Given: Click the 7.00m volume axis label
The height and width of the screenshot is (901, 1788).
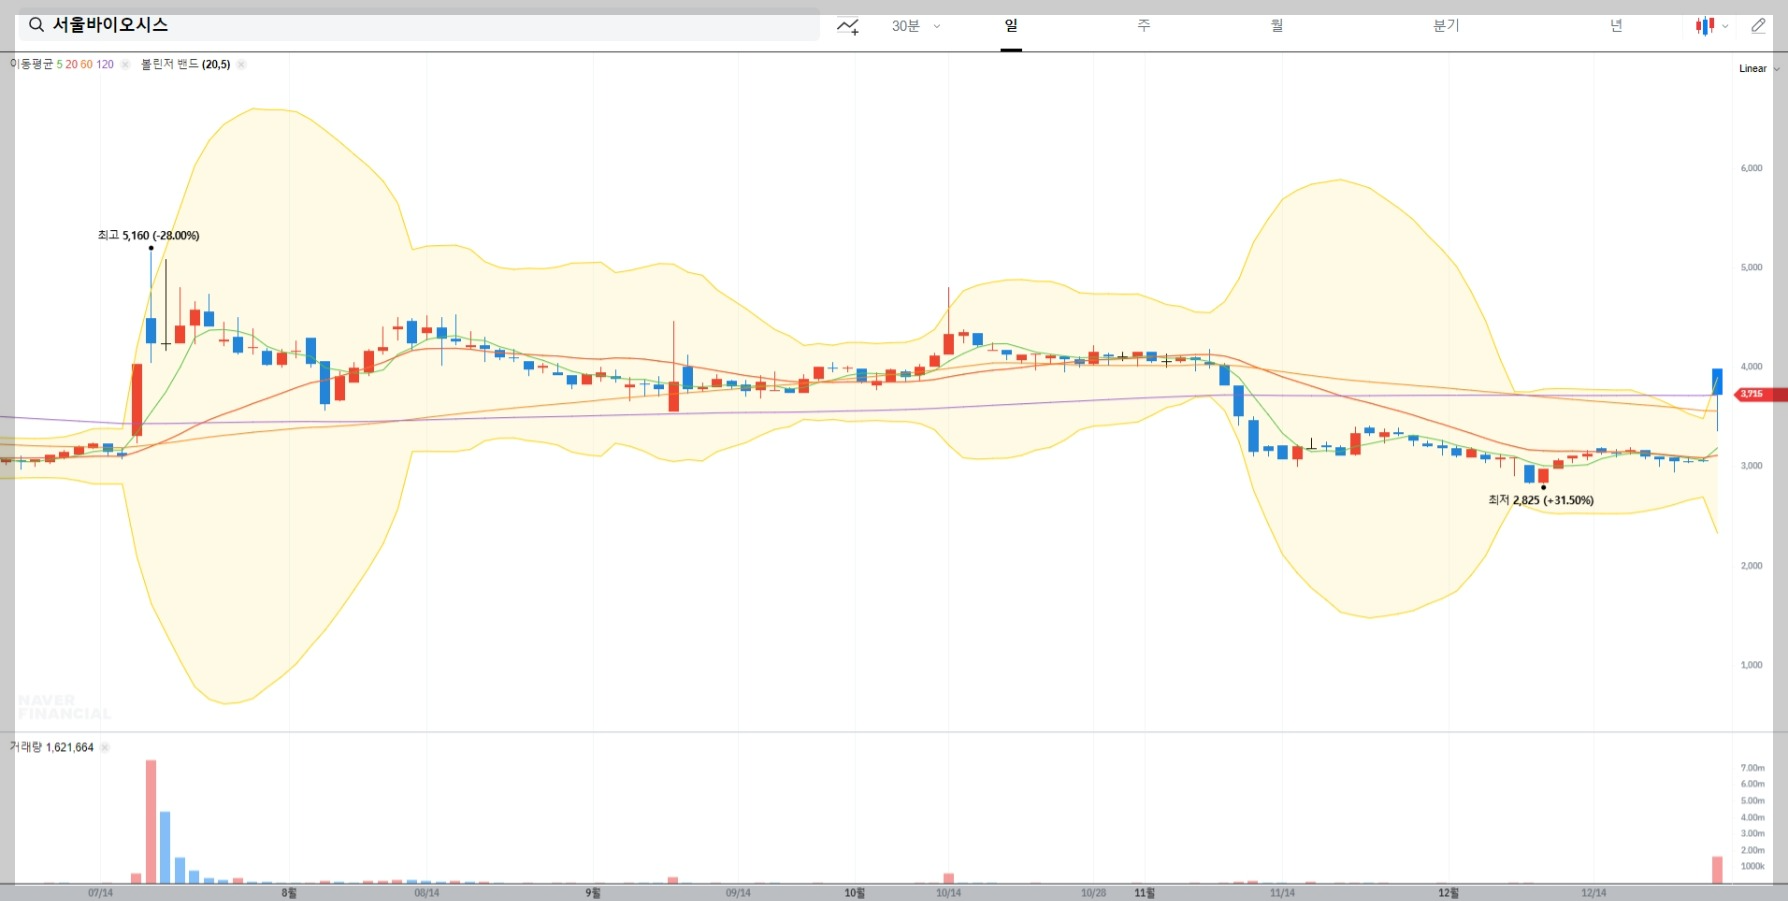Looking at the screenshot, I should [x=1752, y=768].
